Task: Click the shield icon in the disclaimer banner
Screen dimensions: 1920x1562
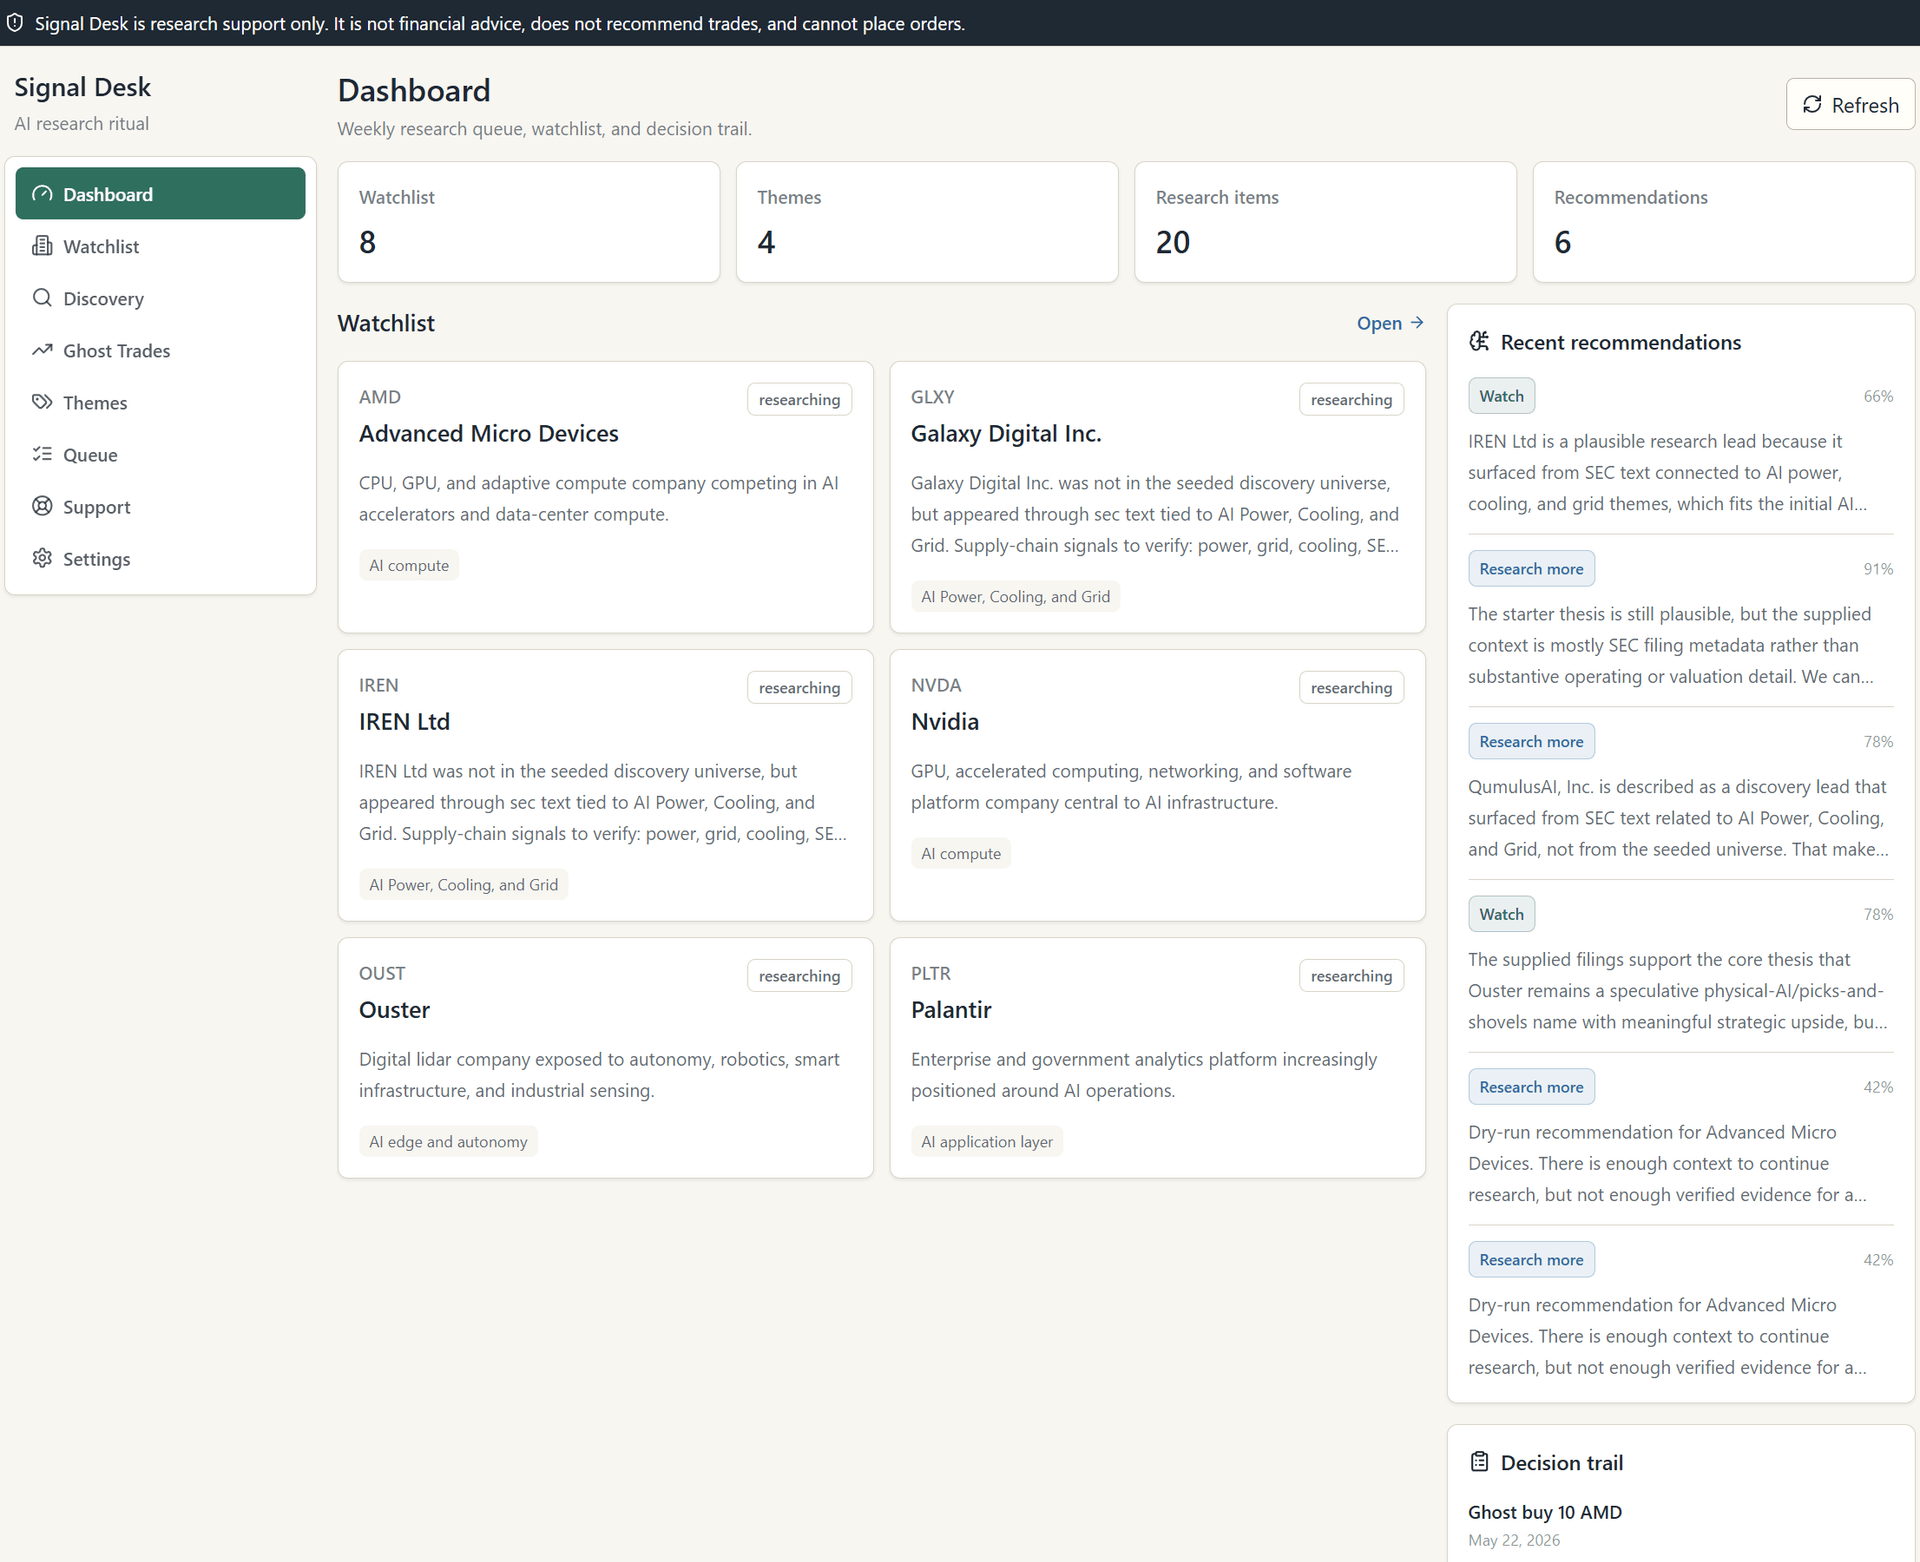Action: (15, 23)
